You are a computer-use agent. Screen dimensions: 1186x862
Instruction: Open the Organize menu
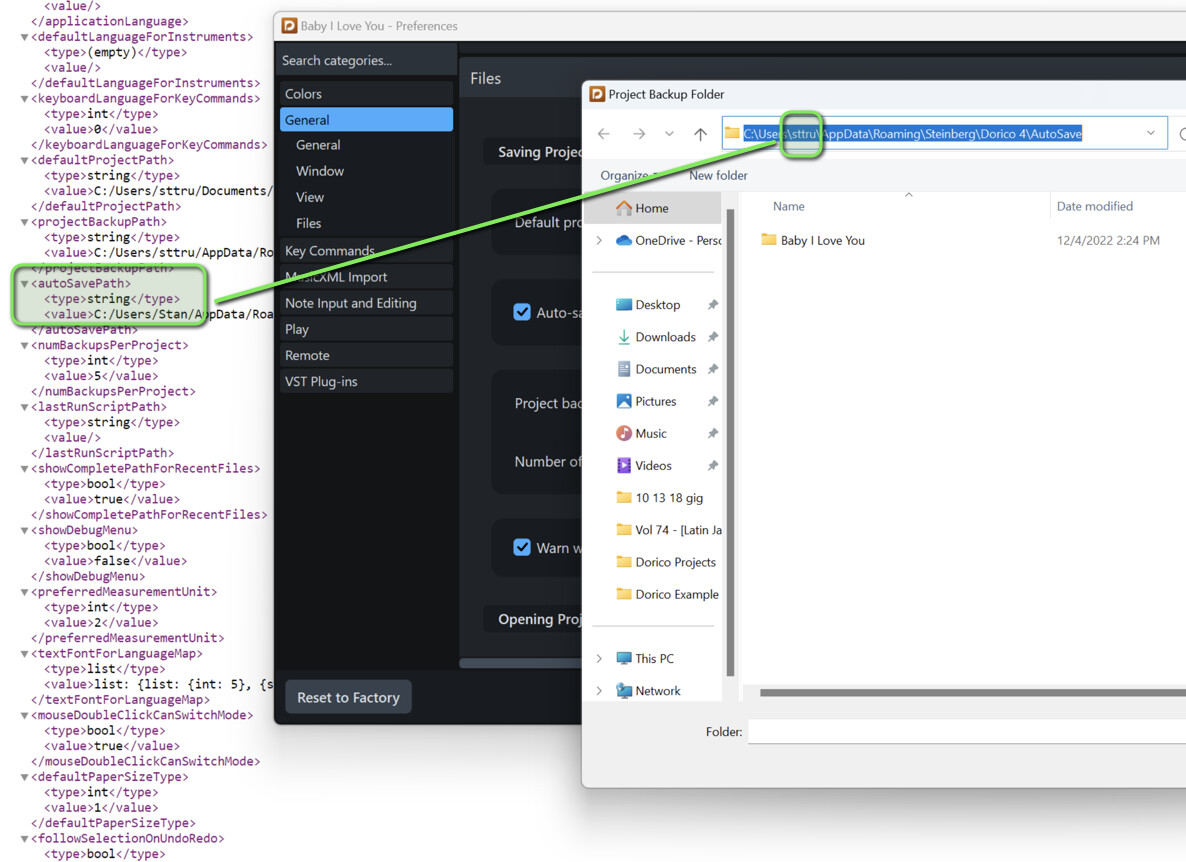tap(628, 175)
